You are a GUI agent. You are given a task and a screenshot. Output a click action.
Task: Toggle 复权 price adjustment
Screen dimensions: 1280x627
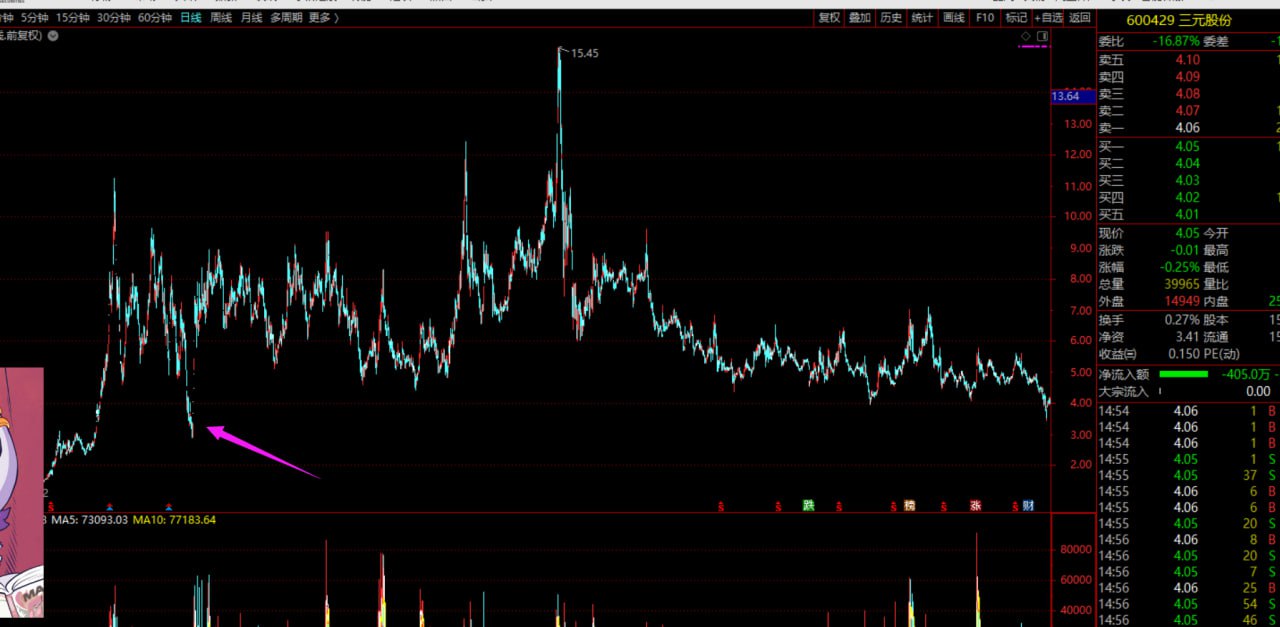tap(829, 17)
